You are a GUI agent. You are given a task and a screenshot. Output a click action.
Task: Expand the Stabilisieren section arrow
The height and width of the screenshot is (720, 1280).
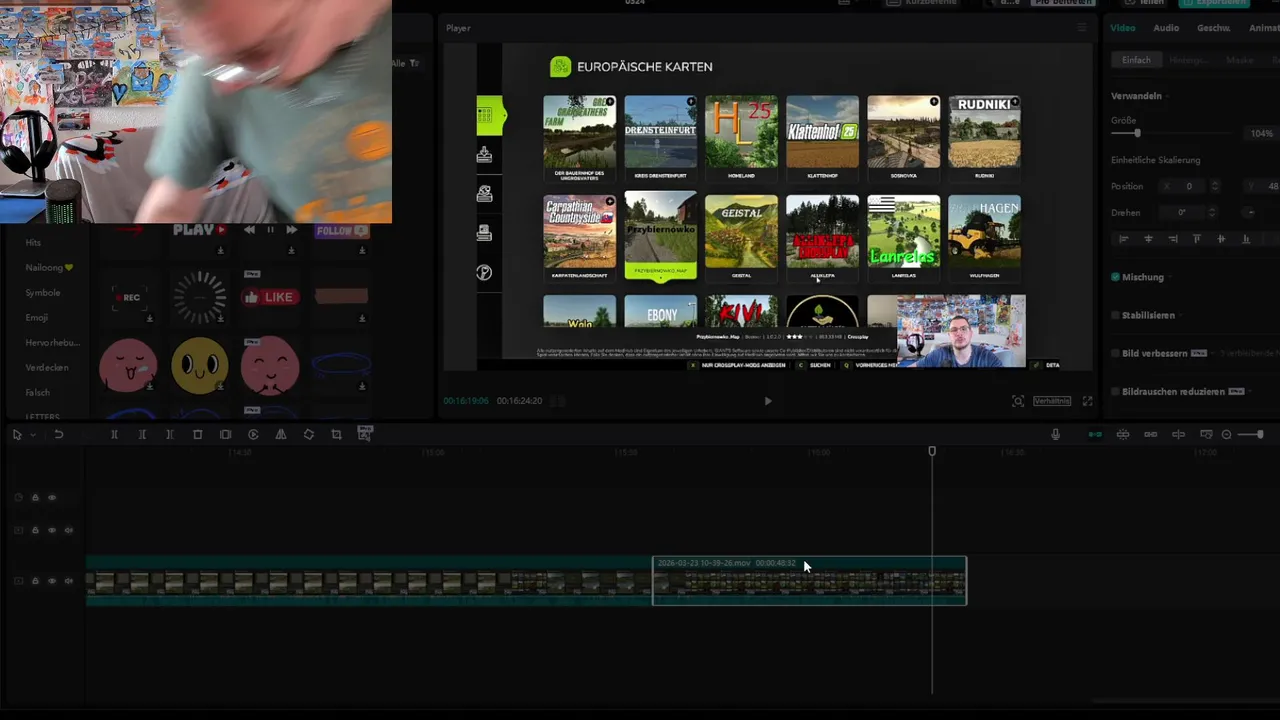(1181, 315)
